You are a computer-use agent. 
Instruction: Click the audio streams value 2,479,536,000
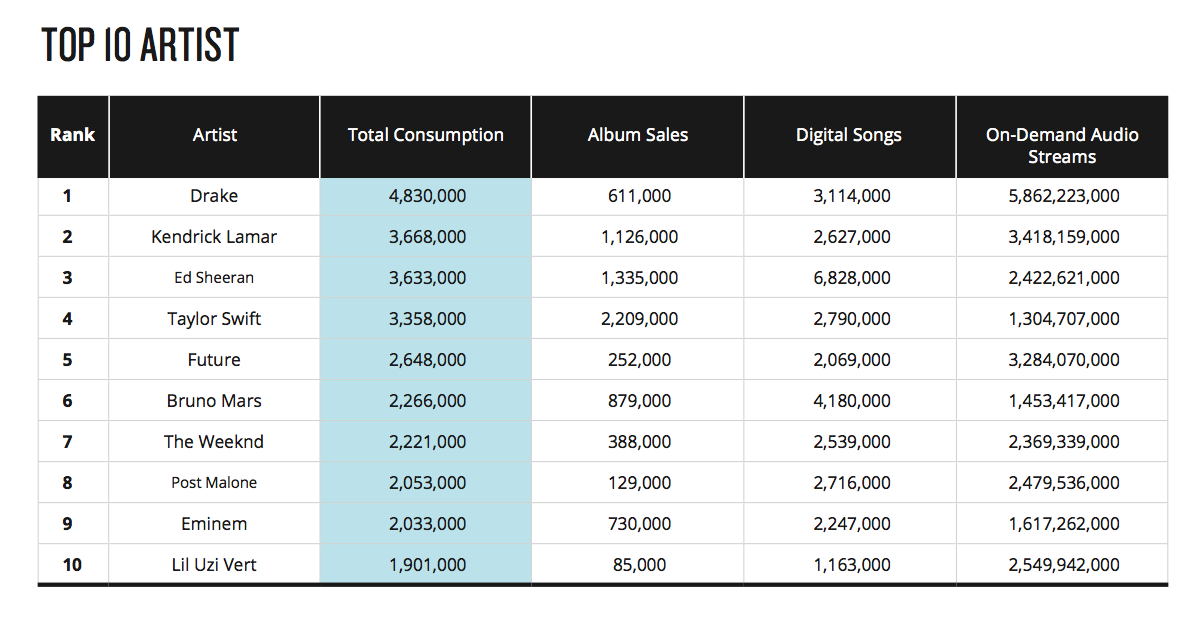tap(1064, 484)
